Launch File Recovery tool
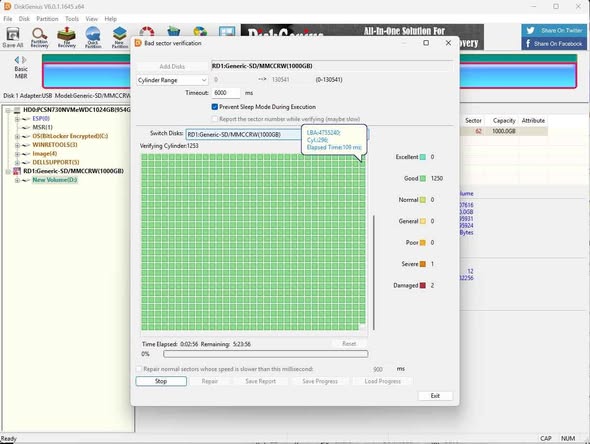Screen dimensions: 590x444 [66, 38]
